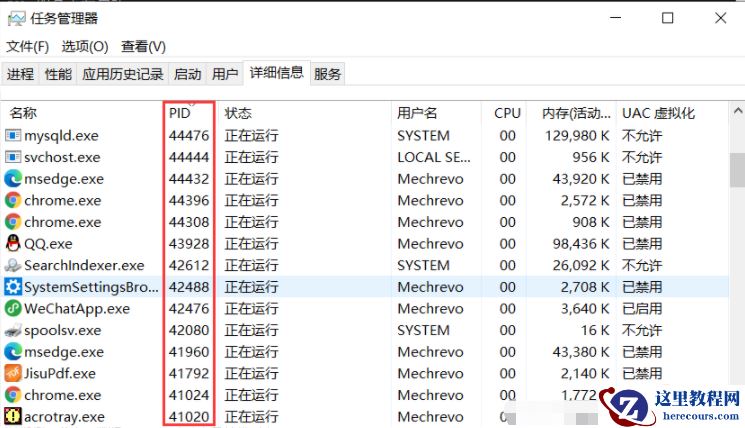Click PID value 41792

coord(189,373)
